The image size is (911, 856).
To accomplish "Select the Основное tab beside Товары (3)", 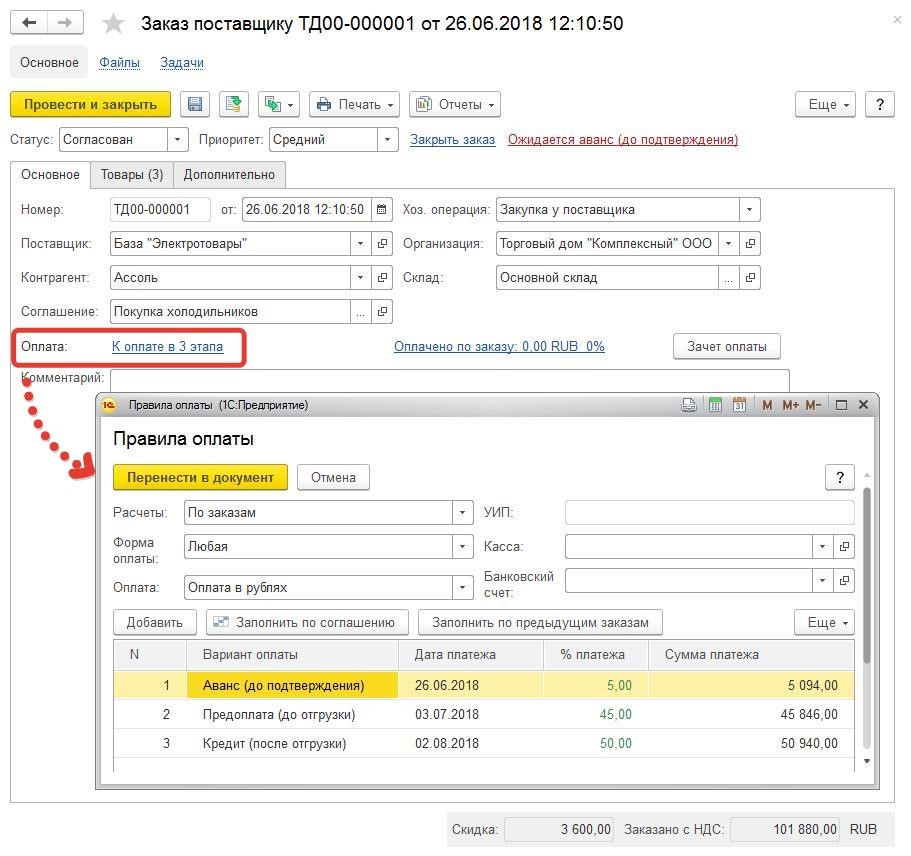I will click(x=51, y=174).
